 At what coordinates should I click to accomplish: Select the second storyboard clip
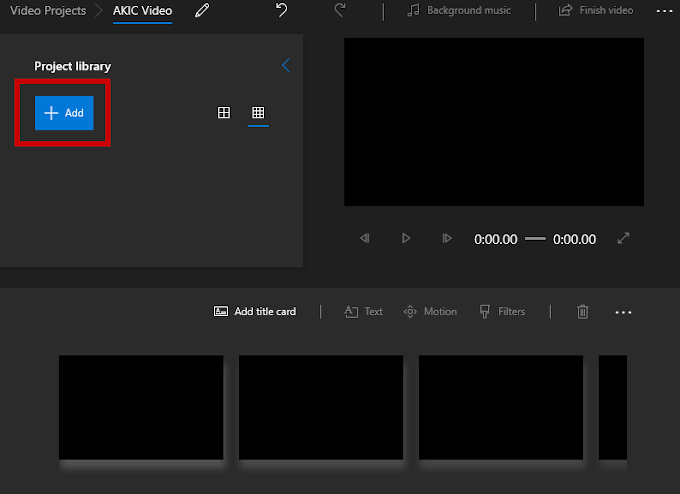(321, 408)
